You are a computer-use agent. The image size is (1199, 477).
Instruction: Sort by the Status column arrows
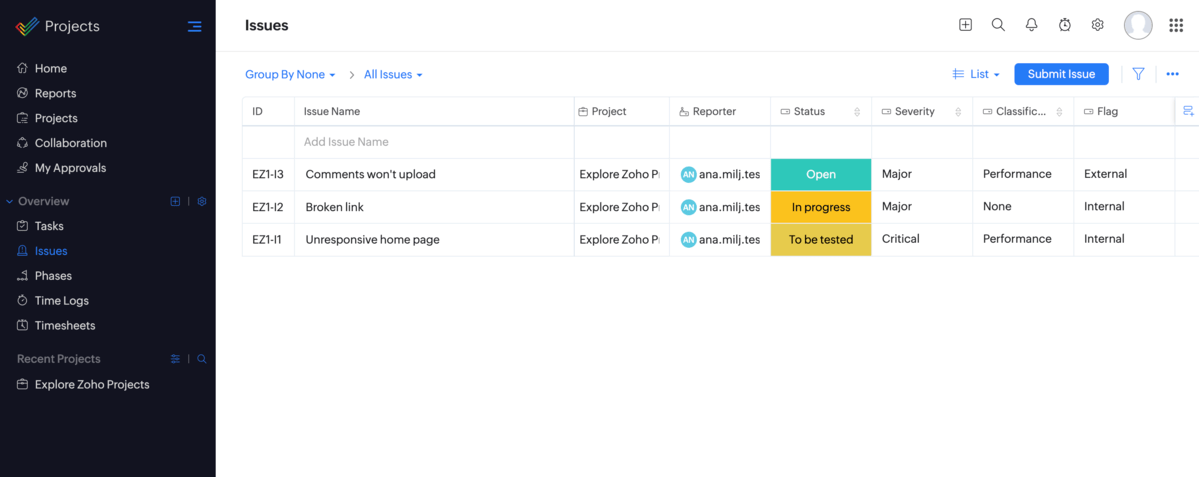857,112
